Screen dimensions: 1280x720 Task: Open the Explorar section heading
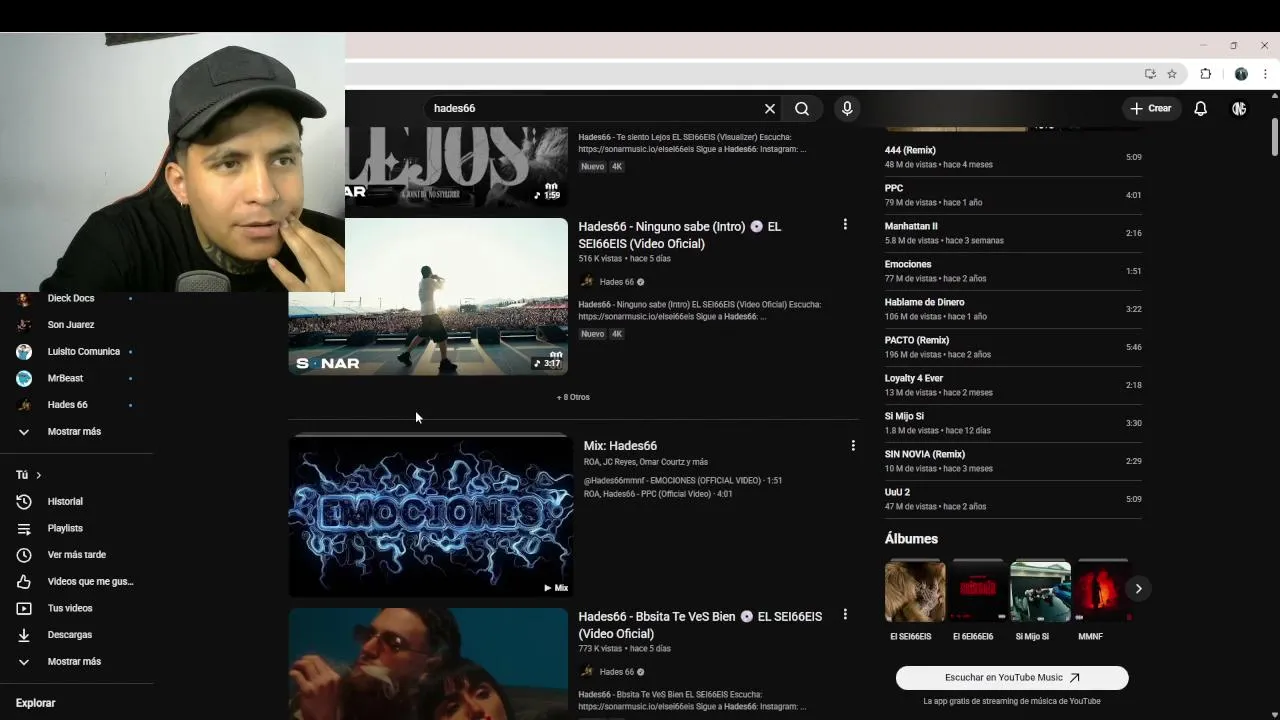[x=35, y=703]
